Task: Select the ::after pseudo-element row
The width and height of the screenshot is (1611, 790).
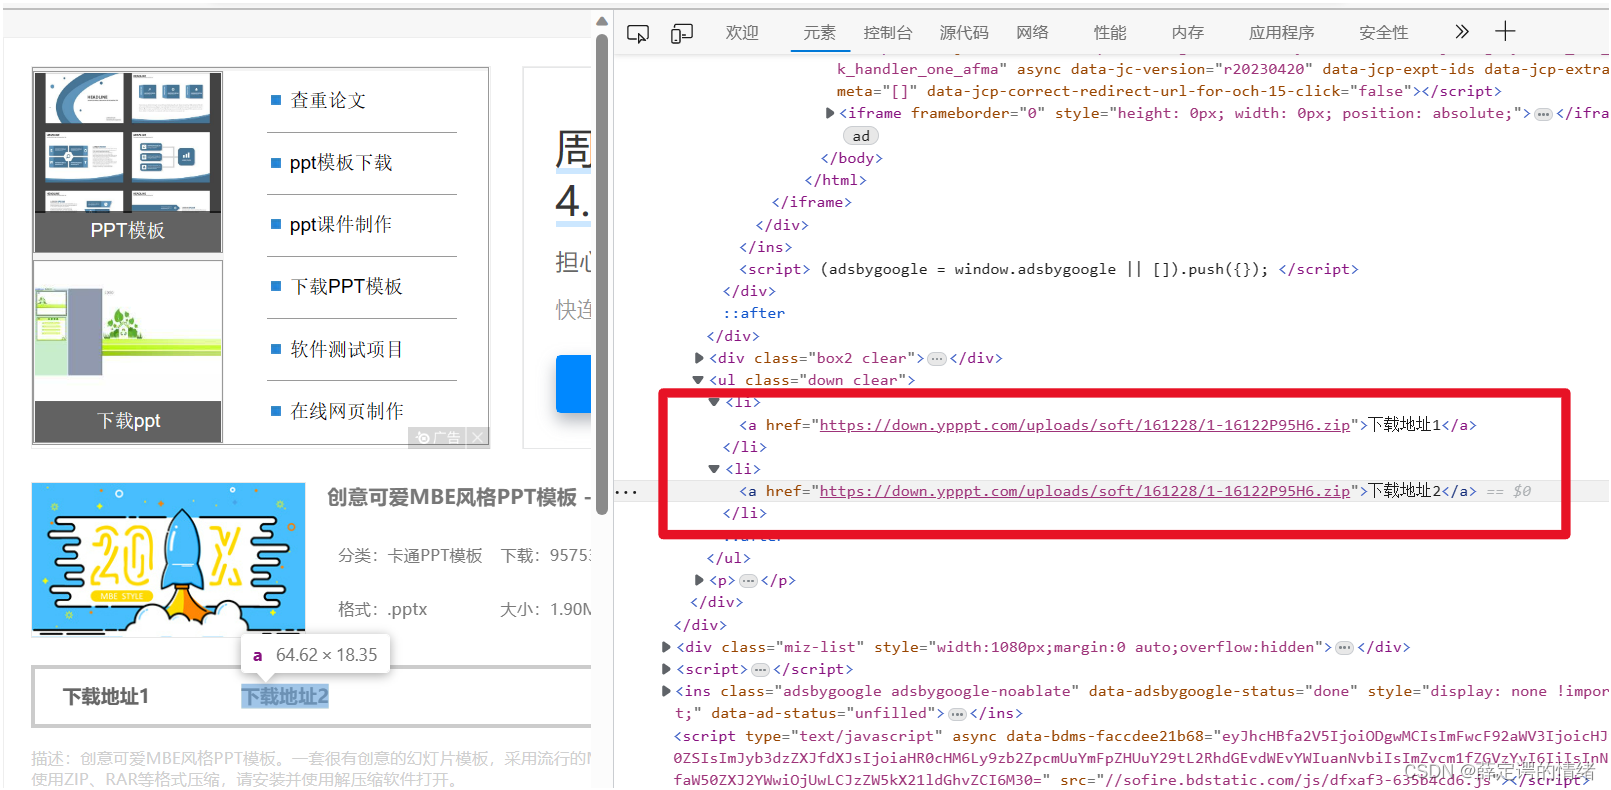Action: 755,313
